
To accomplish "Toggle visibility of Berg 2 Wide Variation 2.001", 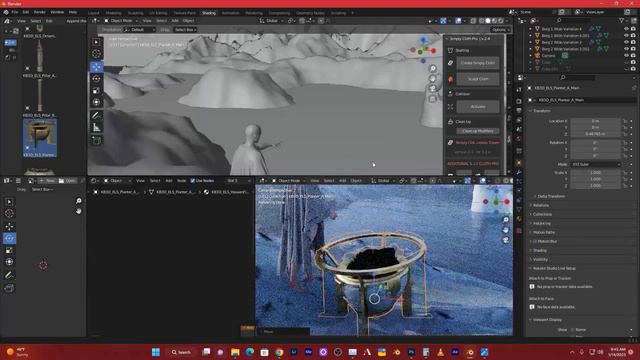I will [x=626, y=49].
